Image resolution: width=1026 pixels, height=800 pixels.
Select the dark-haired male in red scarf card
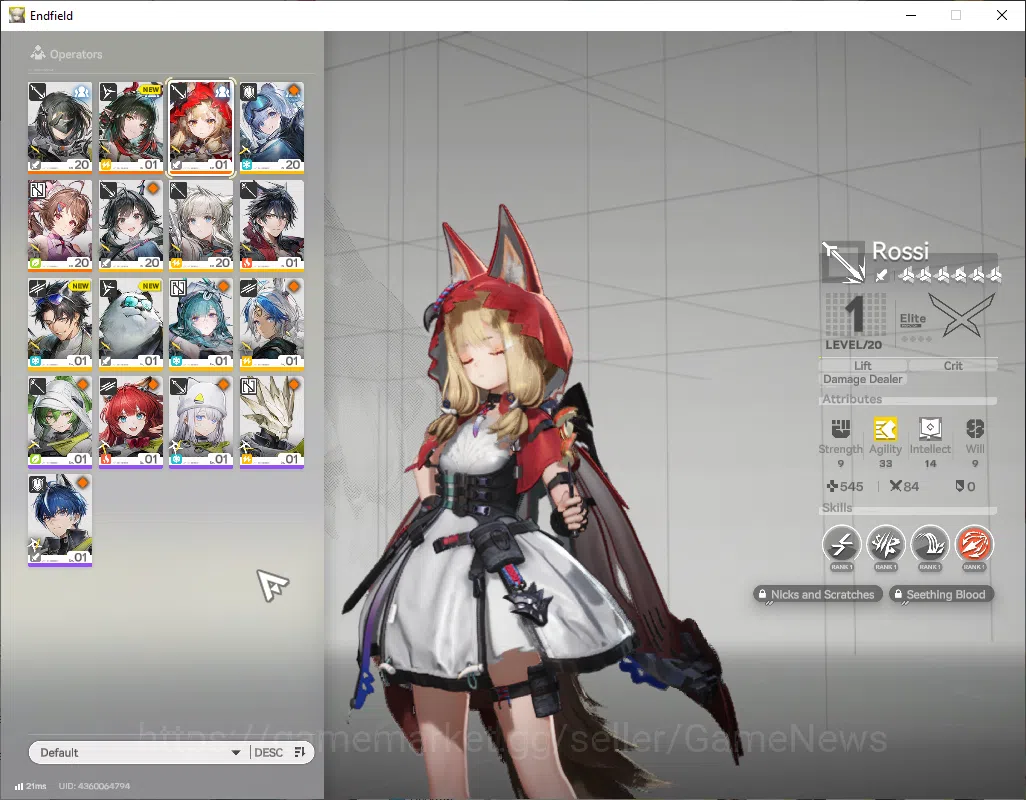pyautogui.click(x=272, y=226)
